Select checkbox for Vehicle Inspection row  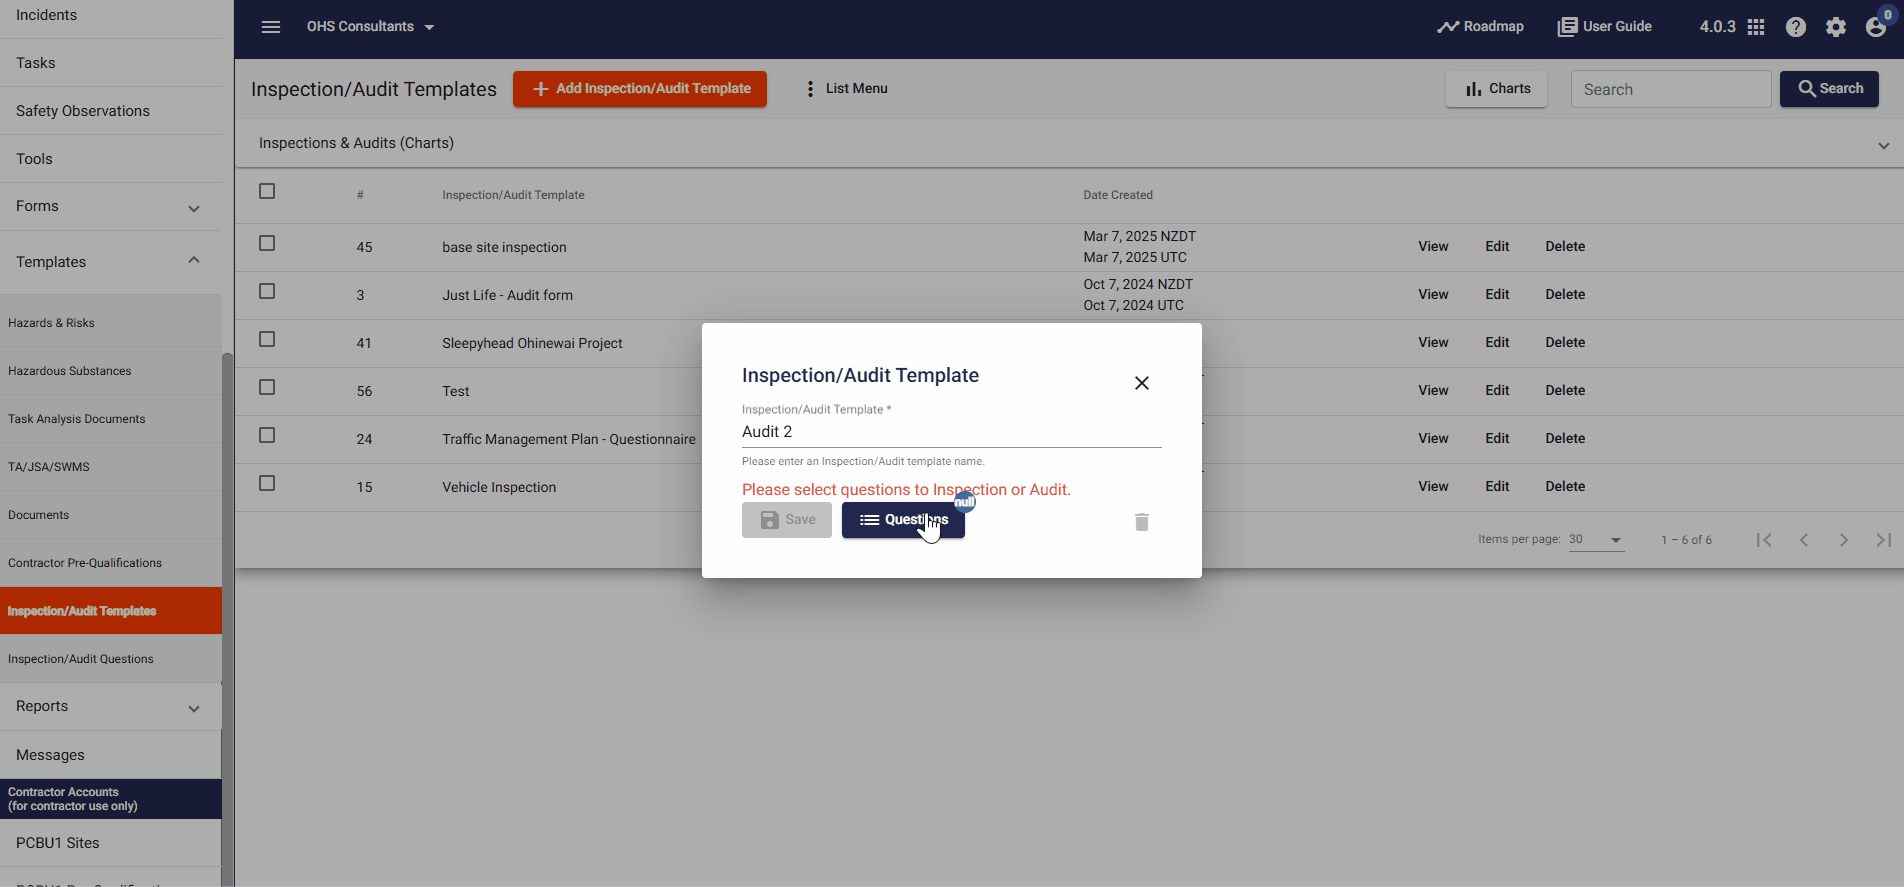267,483
